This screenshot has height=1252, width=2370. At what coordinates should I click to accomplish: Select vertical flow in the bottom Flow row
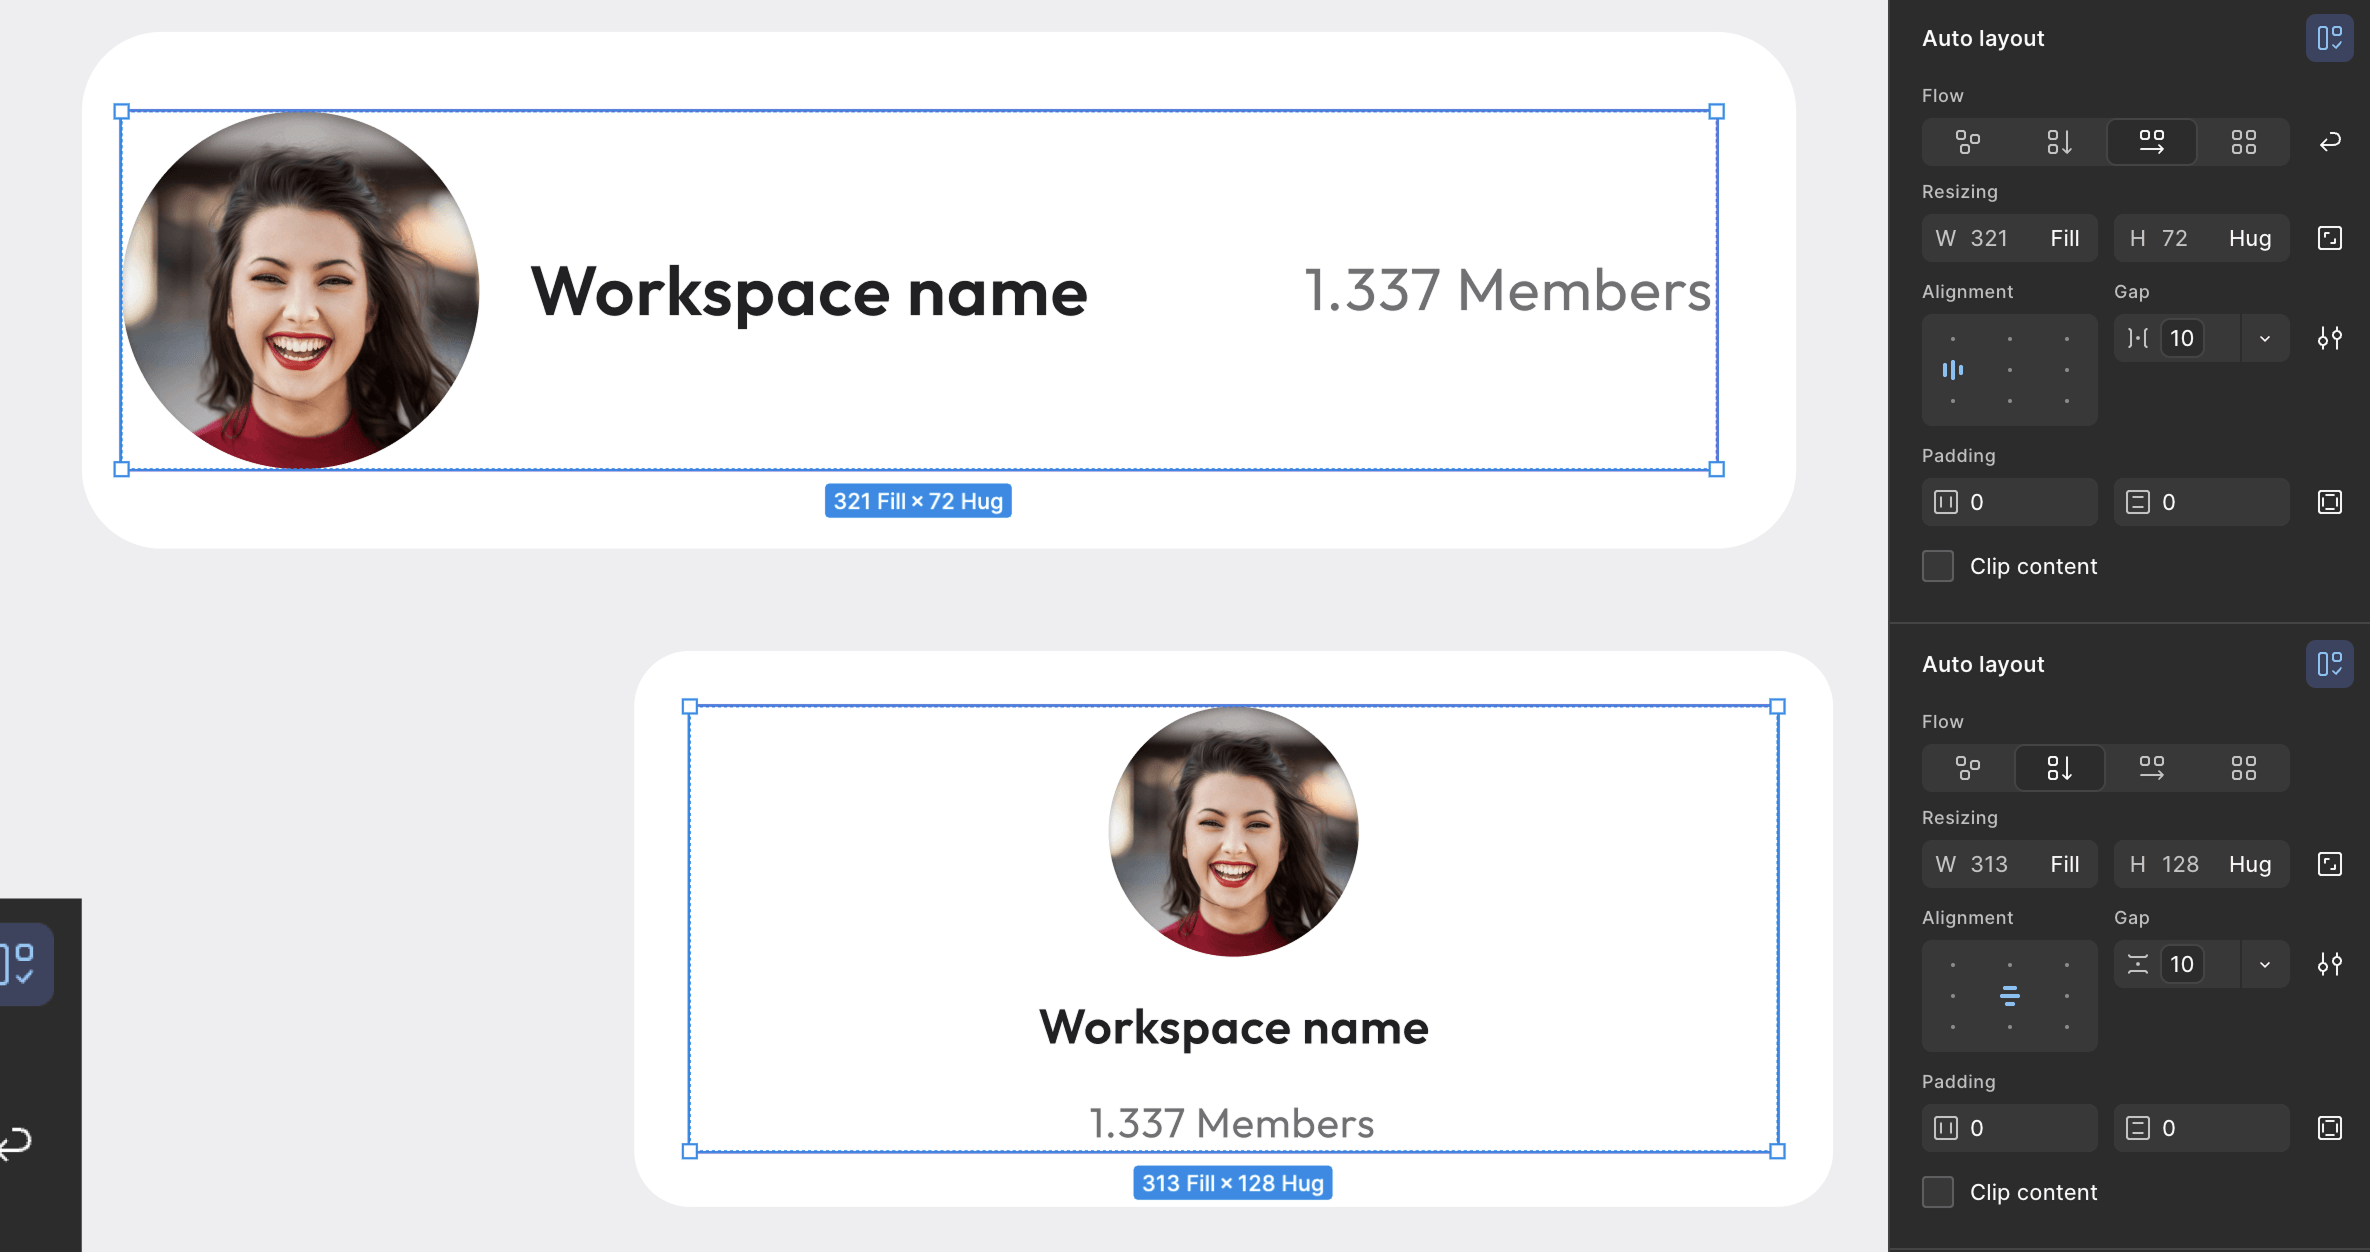pos(2059,768)
